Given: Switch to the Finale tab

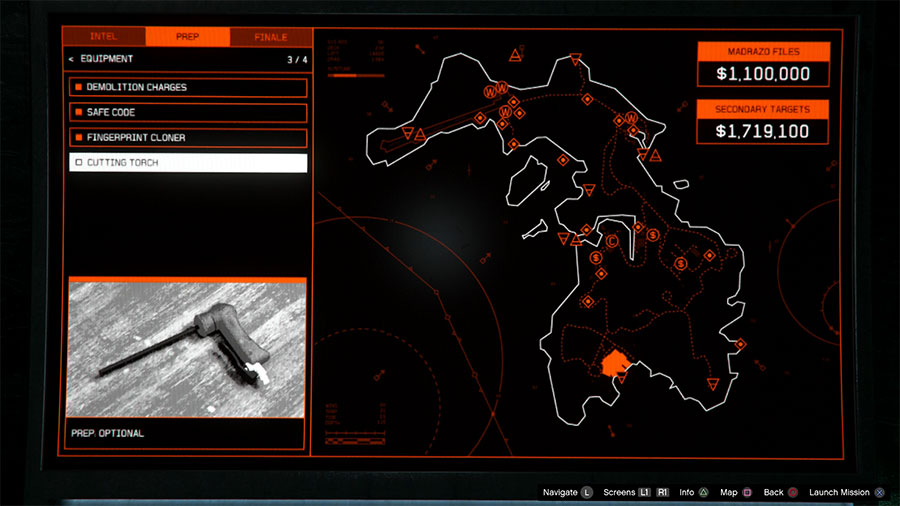Looking at the screenshot, I should [x=270, y=37].
